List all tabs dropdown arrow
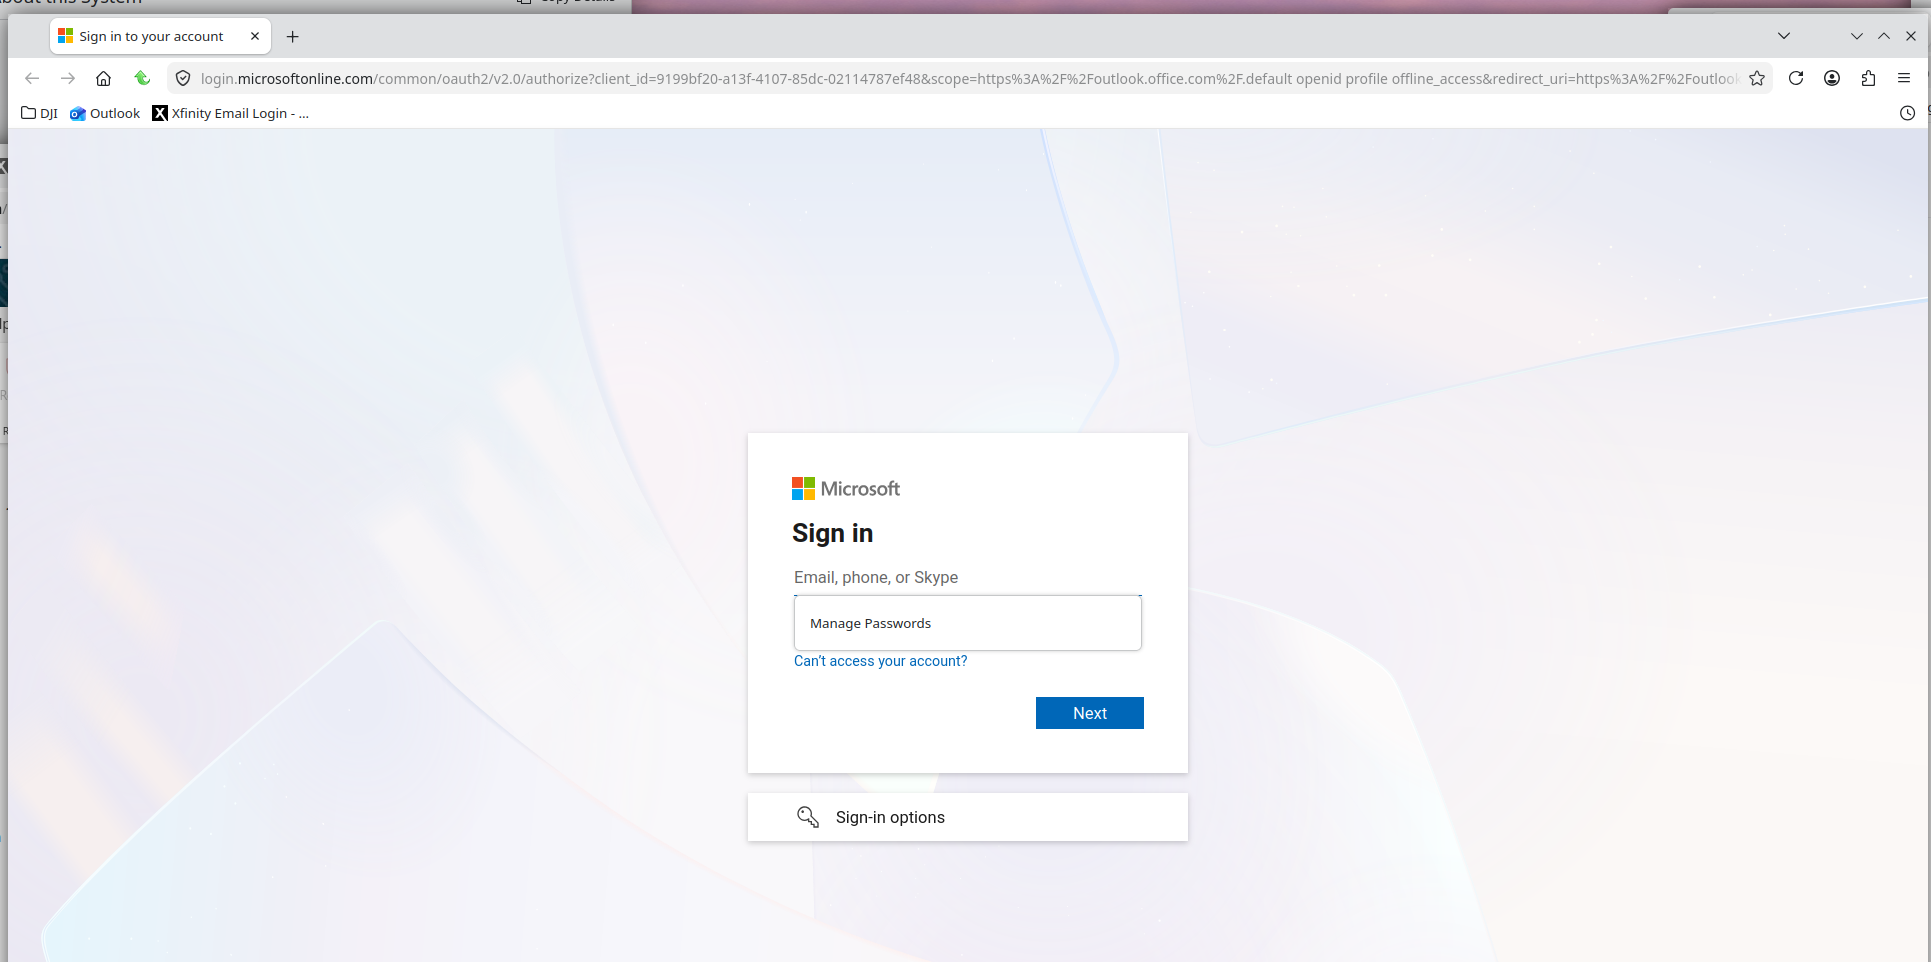This screenshot has height=962, width=1931. click(x=1784, y=36)
